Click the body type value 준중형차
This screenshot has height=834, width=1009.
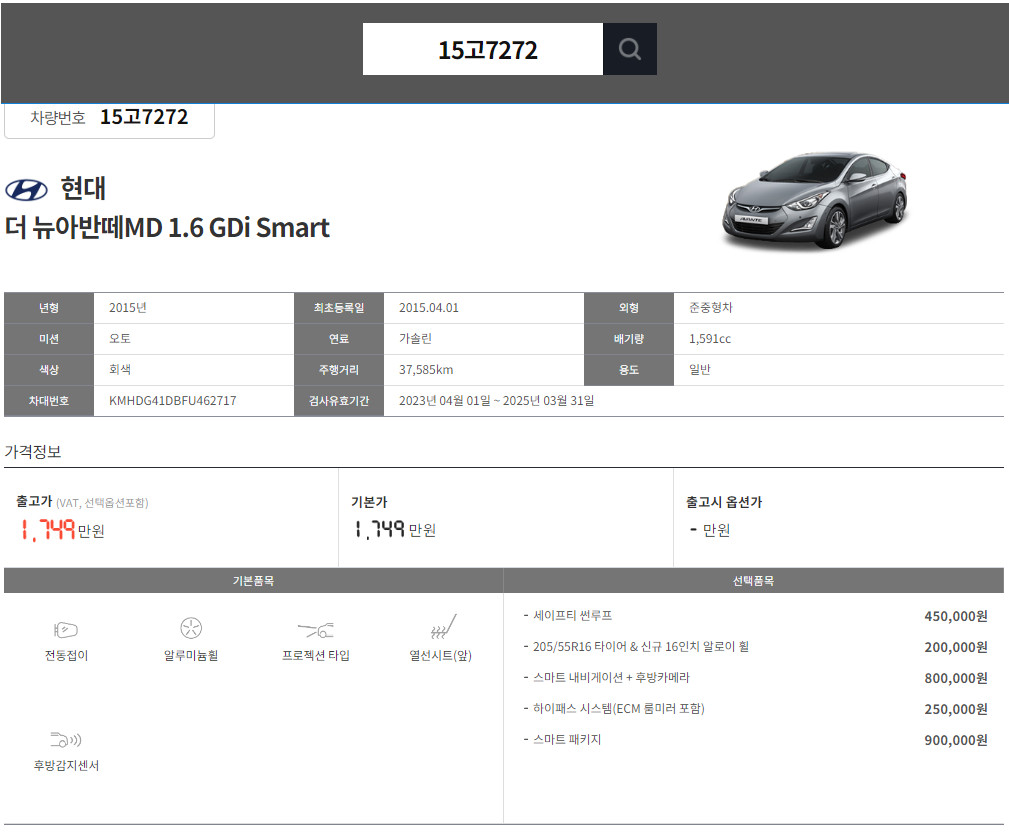(710, 308)
